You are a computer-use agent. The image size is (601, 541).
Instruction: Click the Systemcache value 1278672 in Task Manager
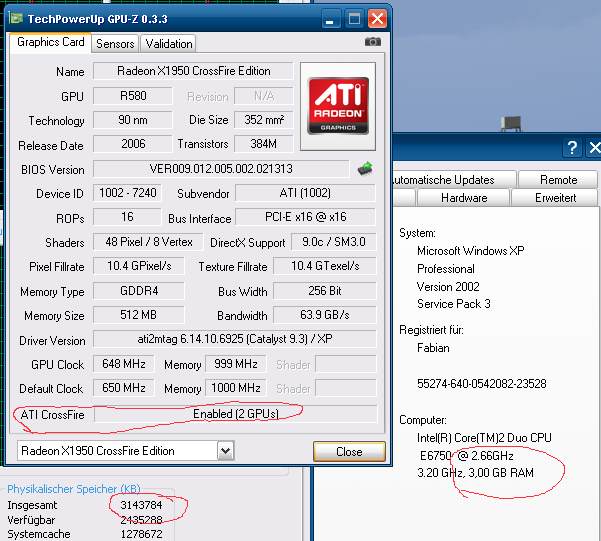pyautogui.click(x=141, y=534)
